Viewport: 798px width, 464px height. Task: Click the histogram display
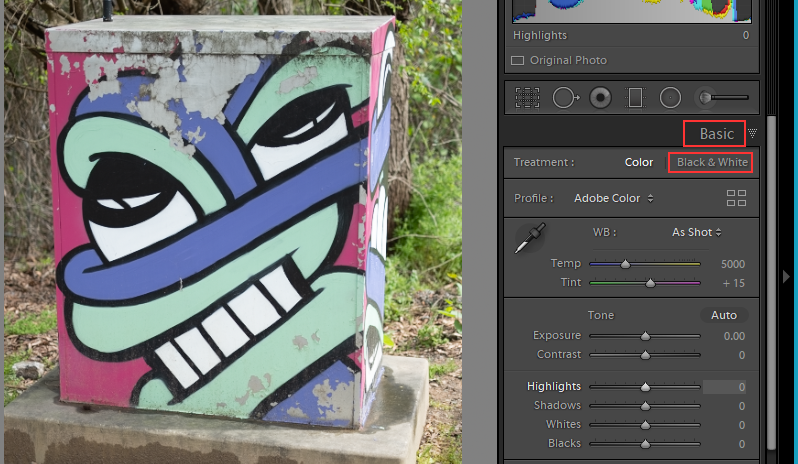(x=632, y=11)
